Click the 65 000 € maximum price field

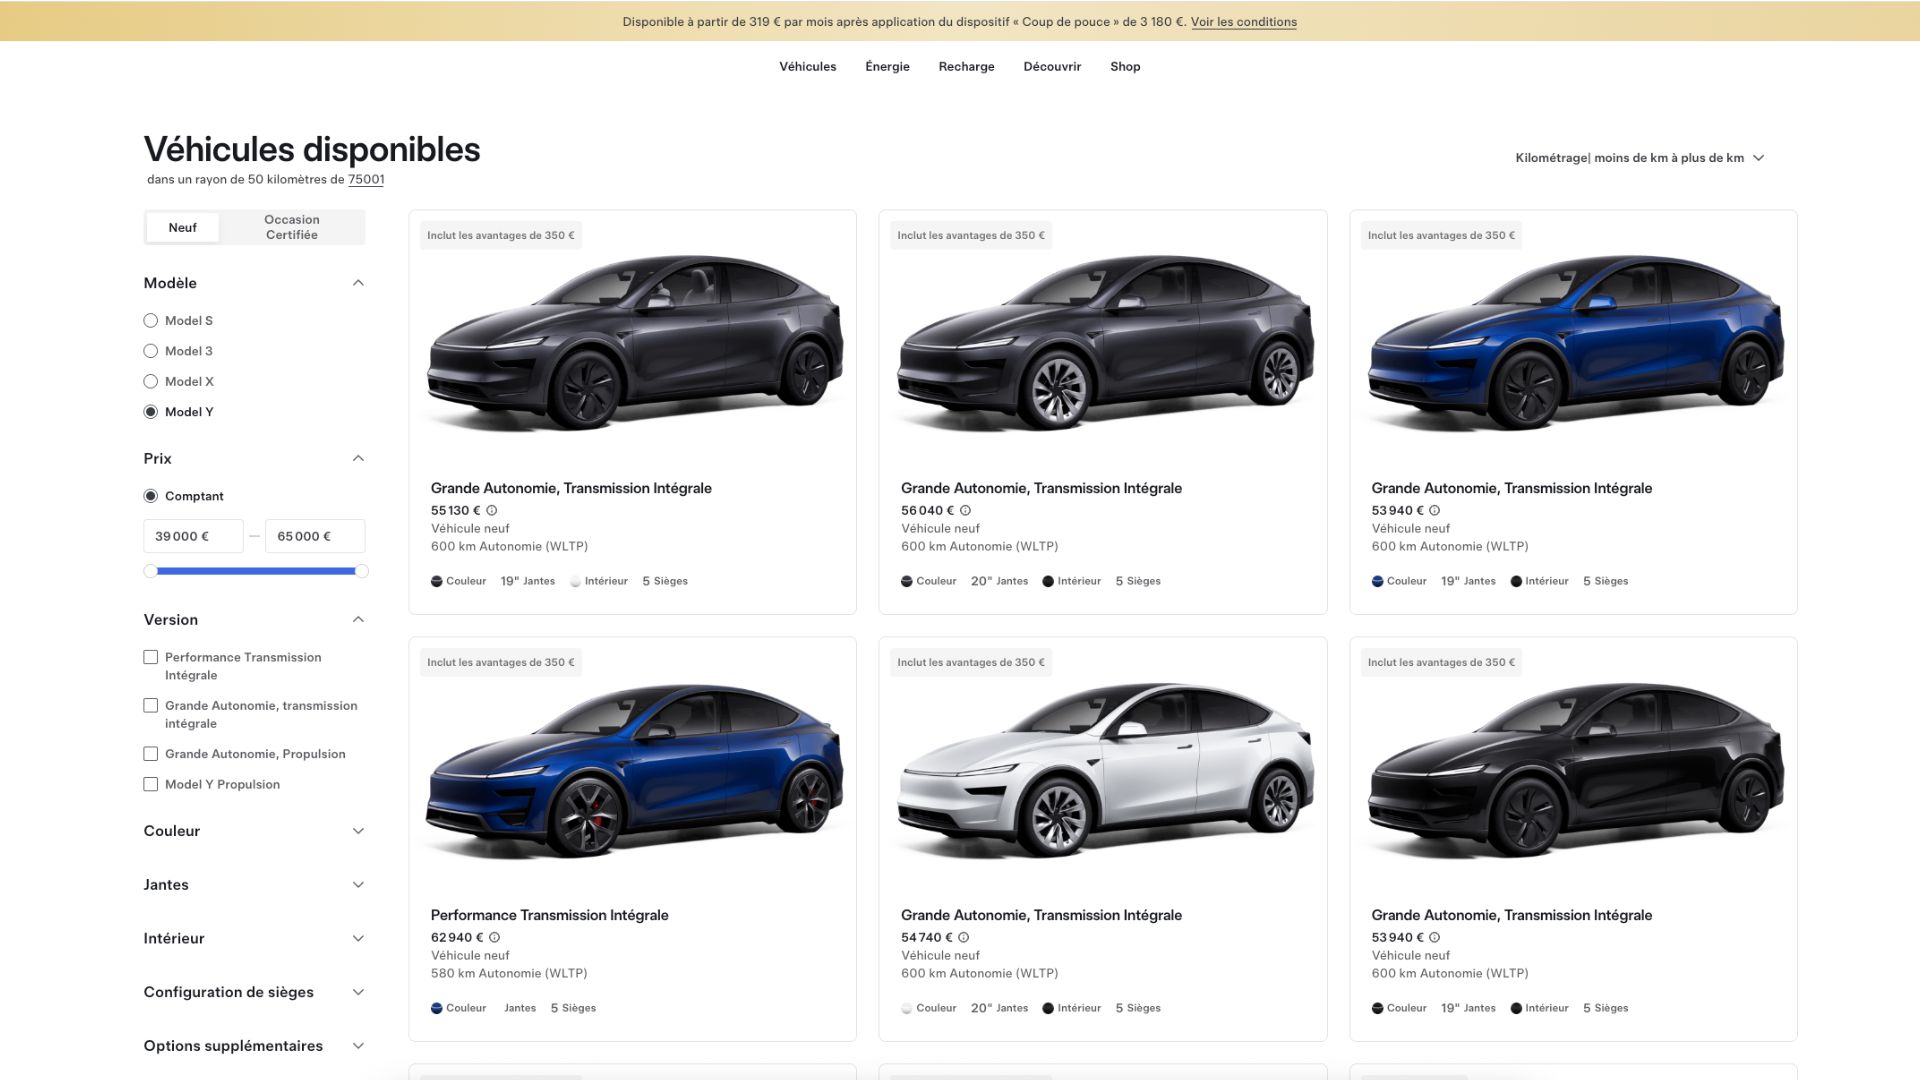click(x=315, y=536)
